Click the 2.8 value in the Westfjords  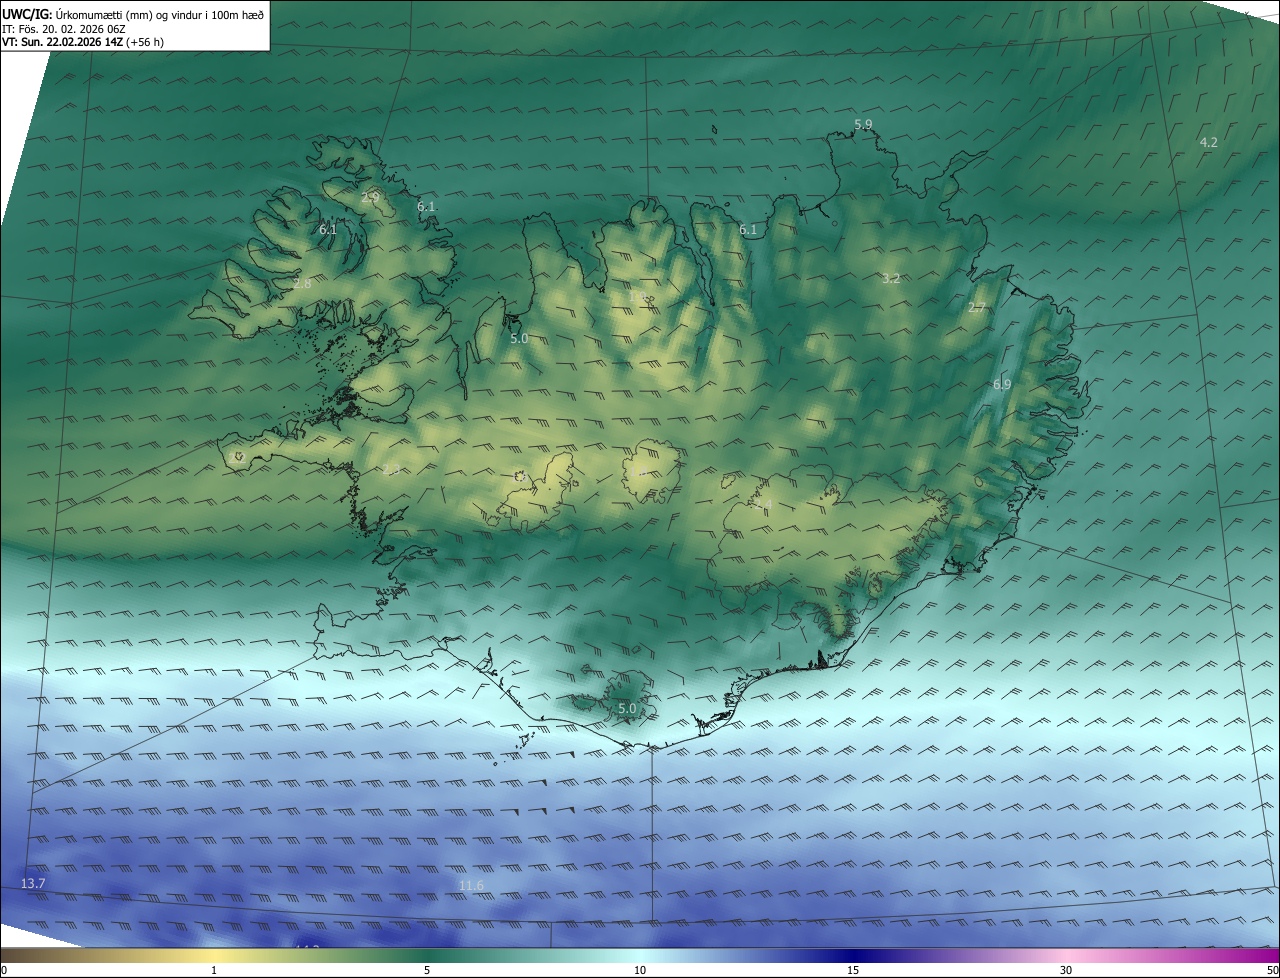[x=302, y=284]
